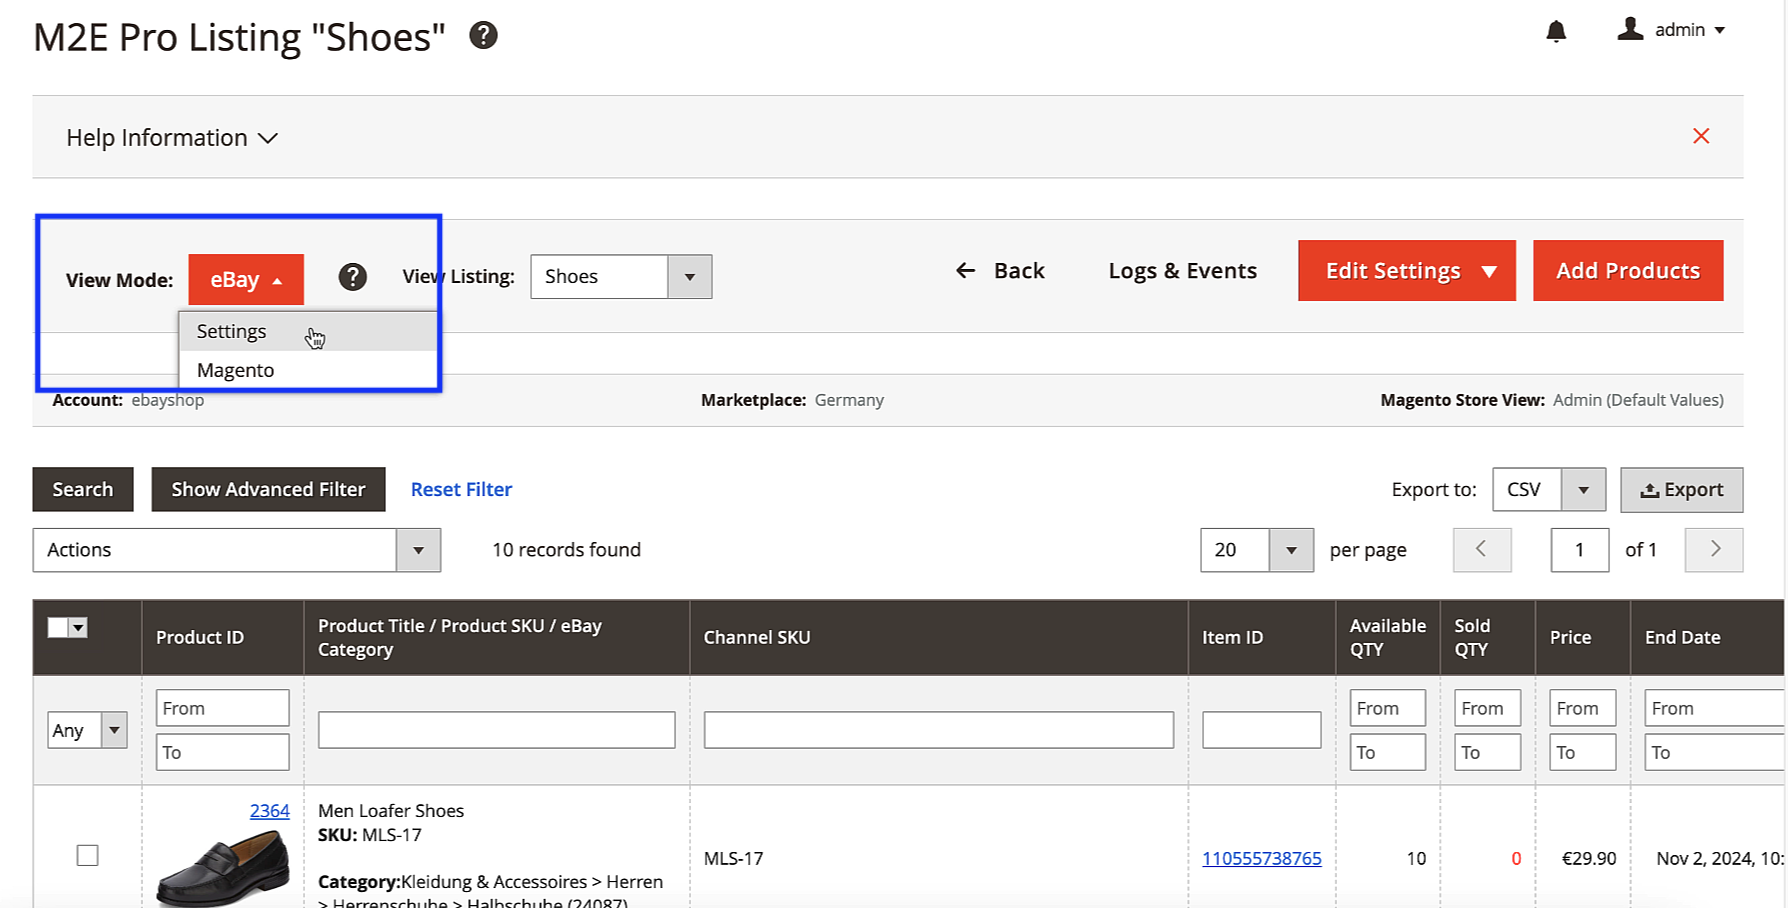
Task: Click the €29.90 price cell
Action: [1589, 858]
